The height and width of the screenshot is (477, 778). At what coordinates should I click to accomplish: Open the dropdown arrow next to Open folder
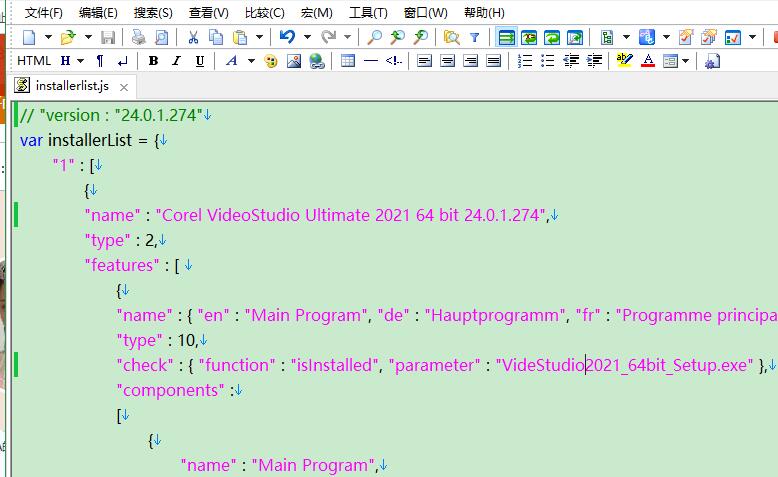(87, 37)
